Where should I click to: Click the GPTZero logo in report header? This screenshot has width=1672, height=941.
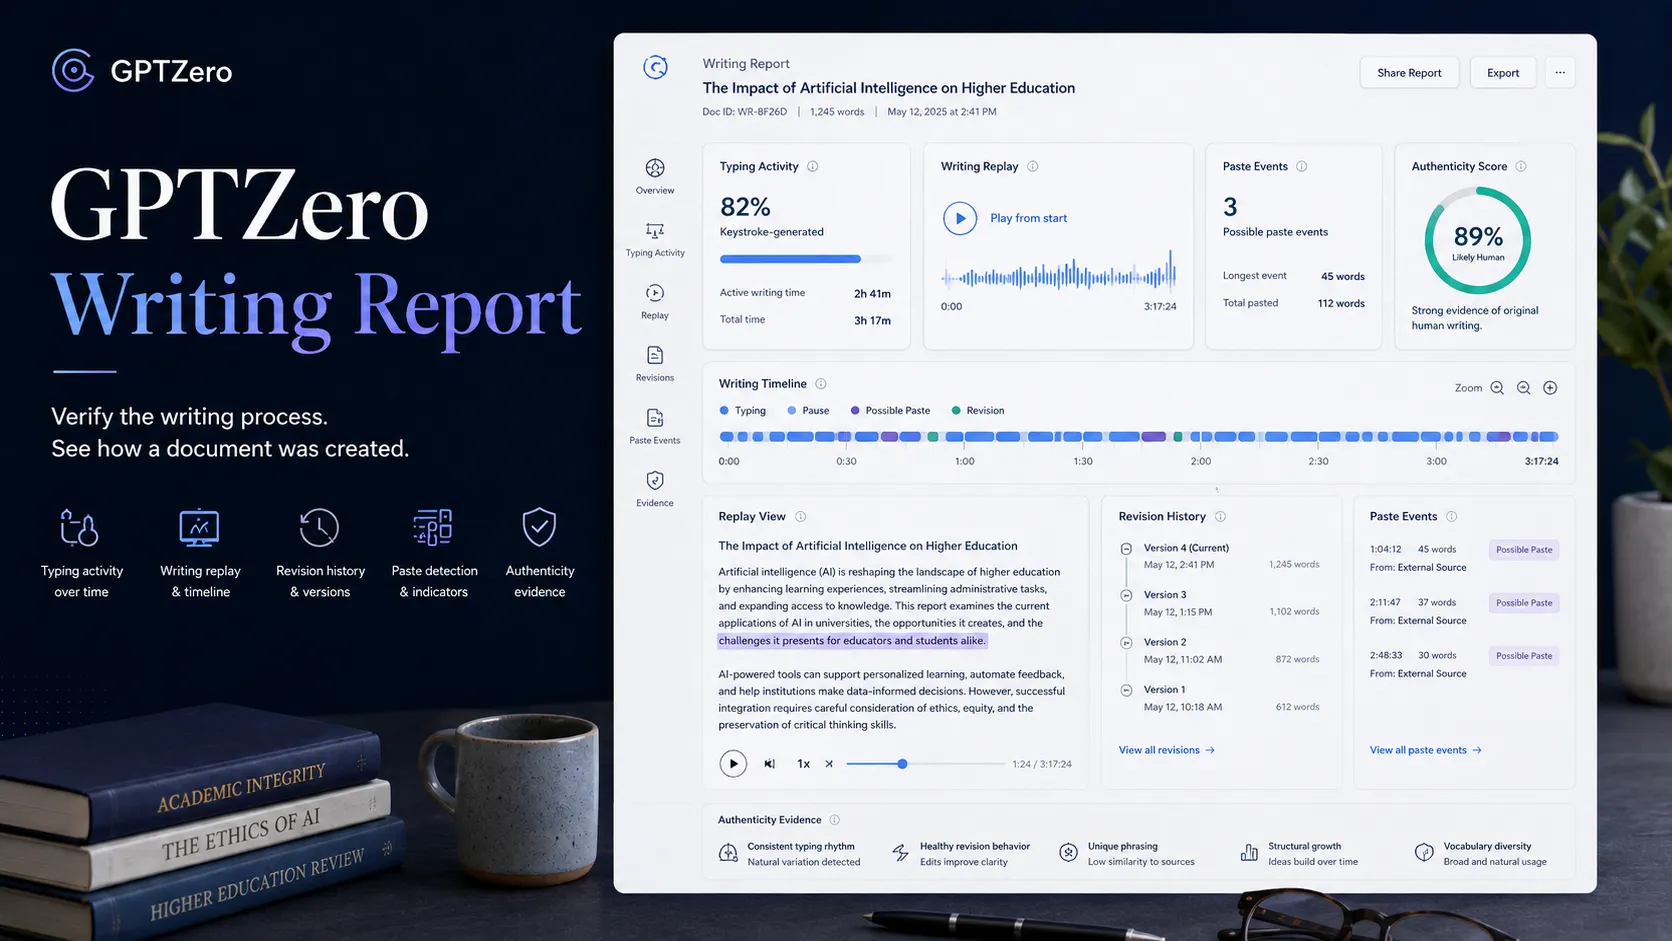(655, 67)
